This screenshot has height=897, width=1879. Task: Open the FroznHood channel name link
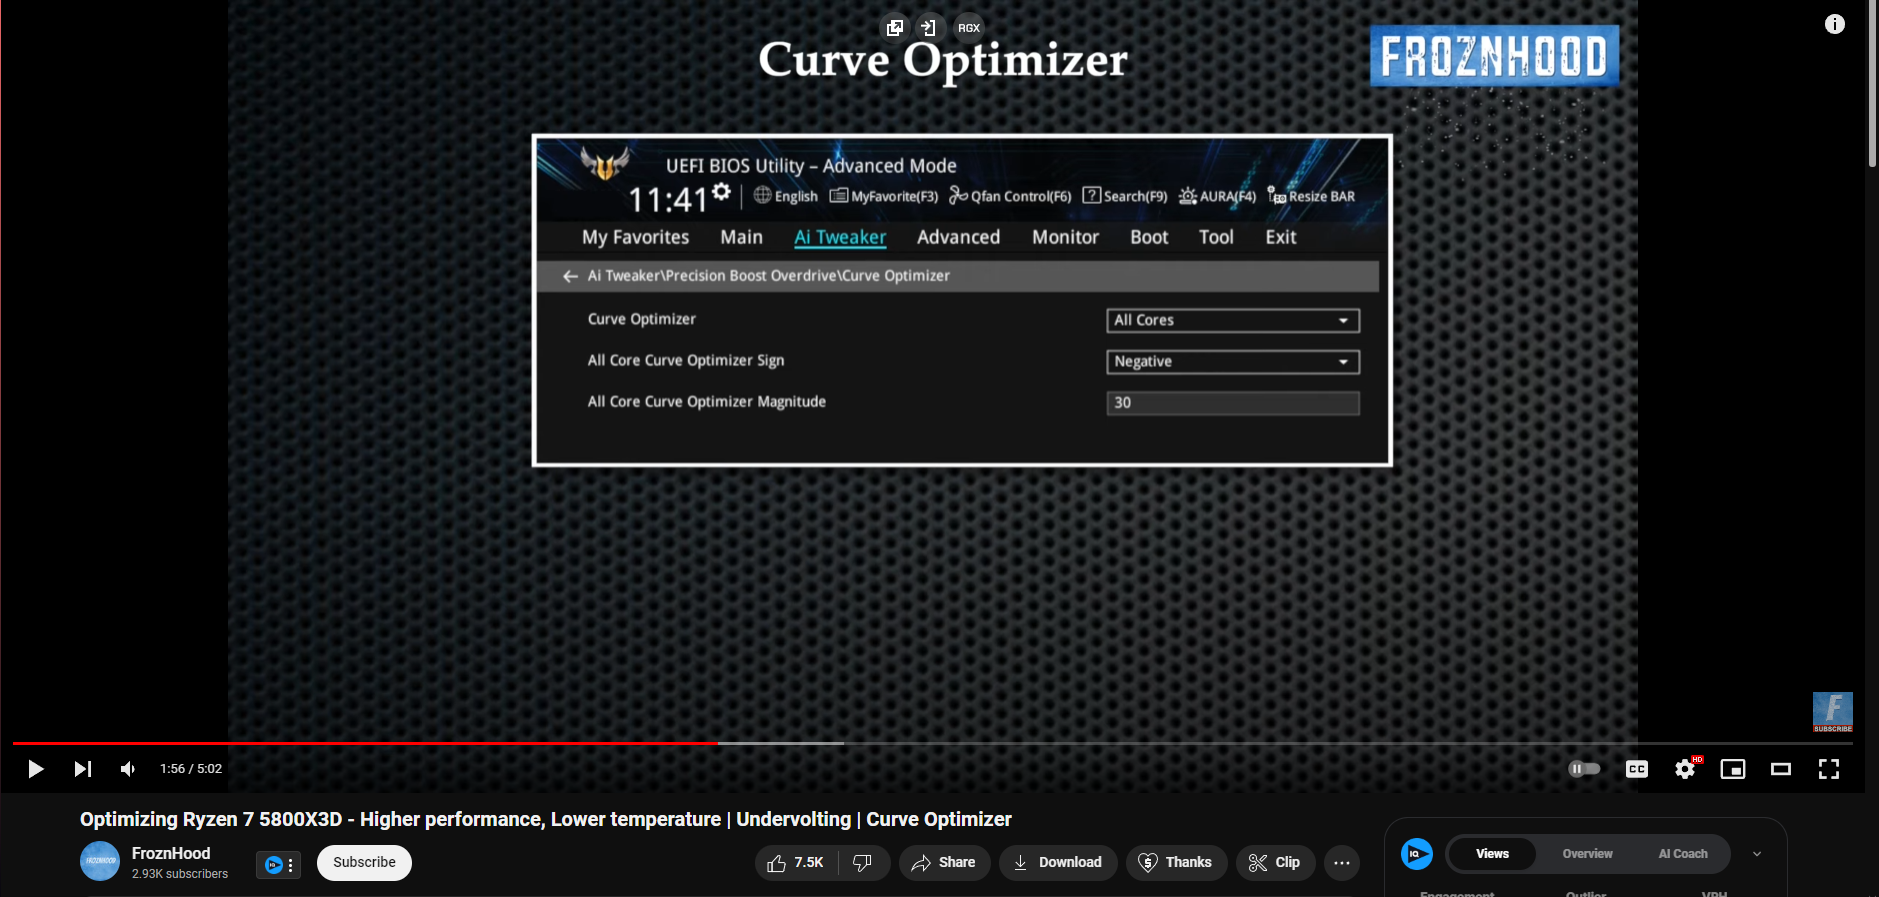[x=171, y=853]
